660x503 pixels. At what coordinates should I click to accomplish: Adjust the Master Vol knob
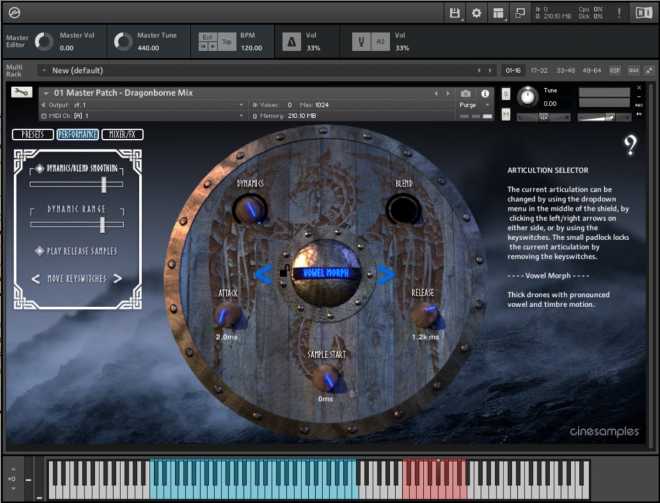coord(44,42)
